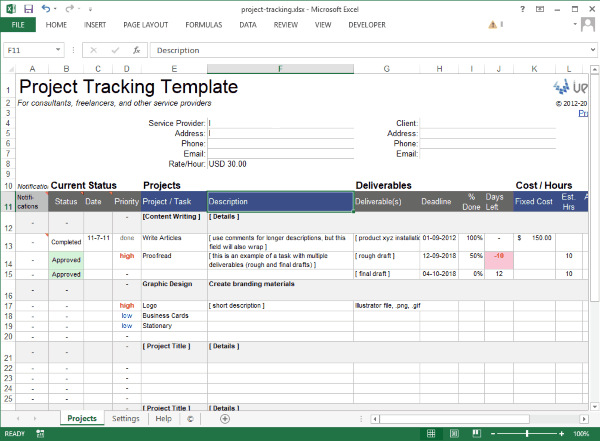Click the Undo arrow icon
This screenshot has width=600, height=441.
[46, 8]
